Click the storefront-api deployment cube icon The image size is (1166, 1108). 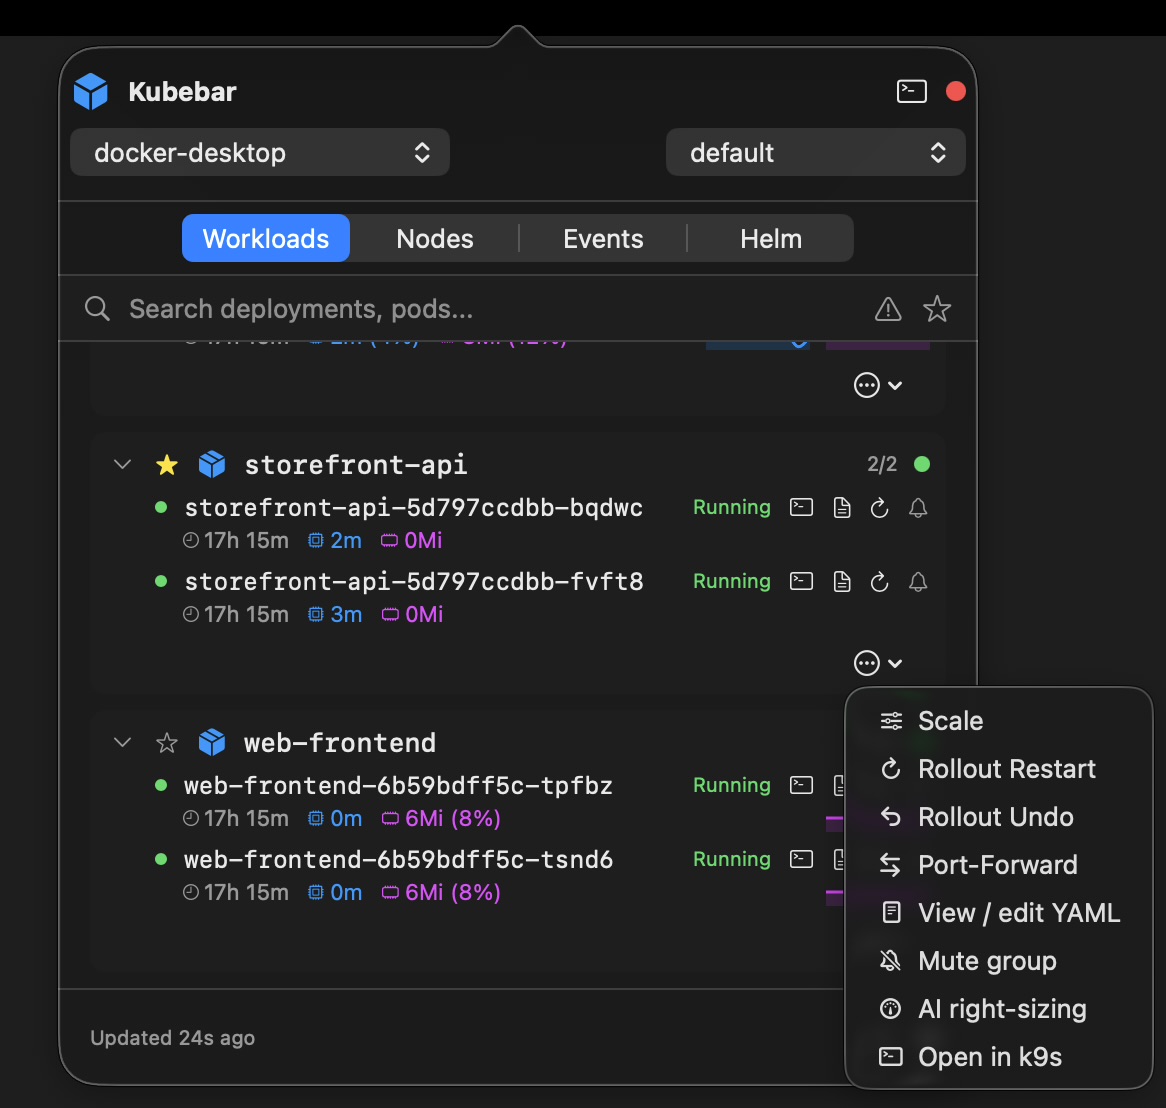pos(212,465)
